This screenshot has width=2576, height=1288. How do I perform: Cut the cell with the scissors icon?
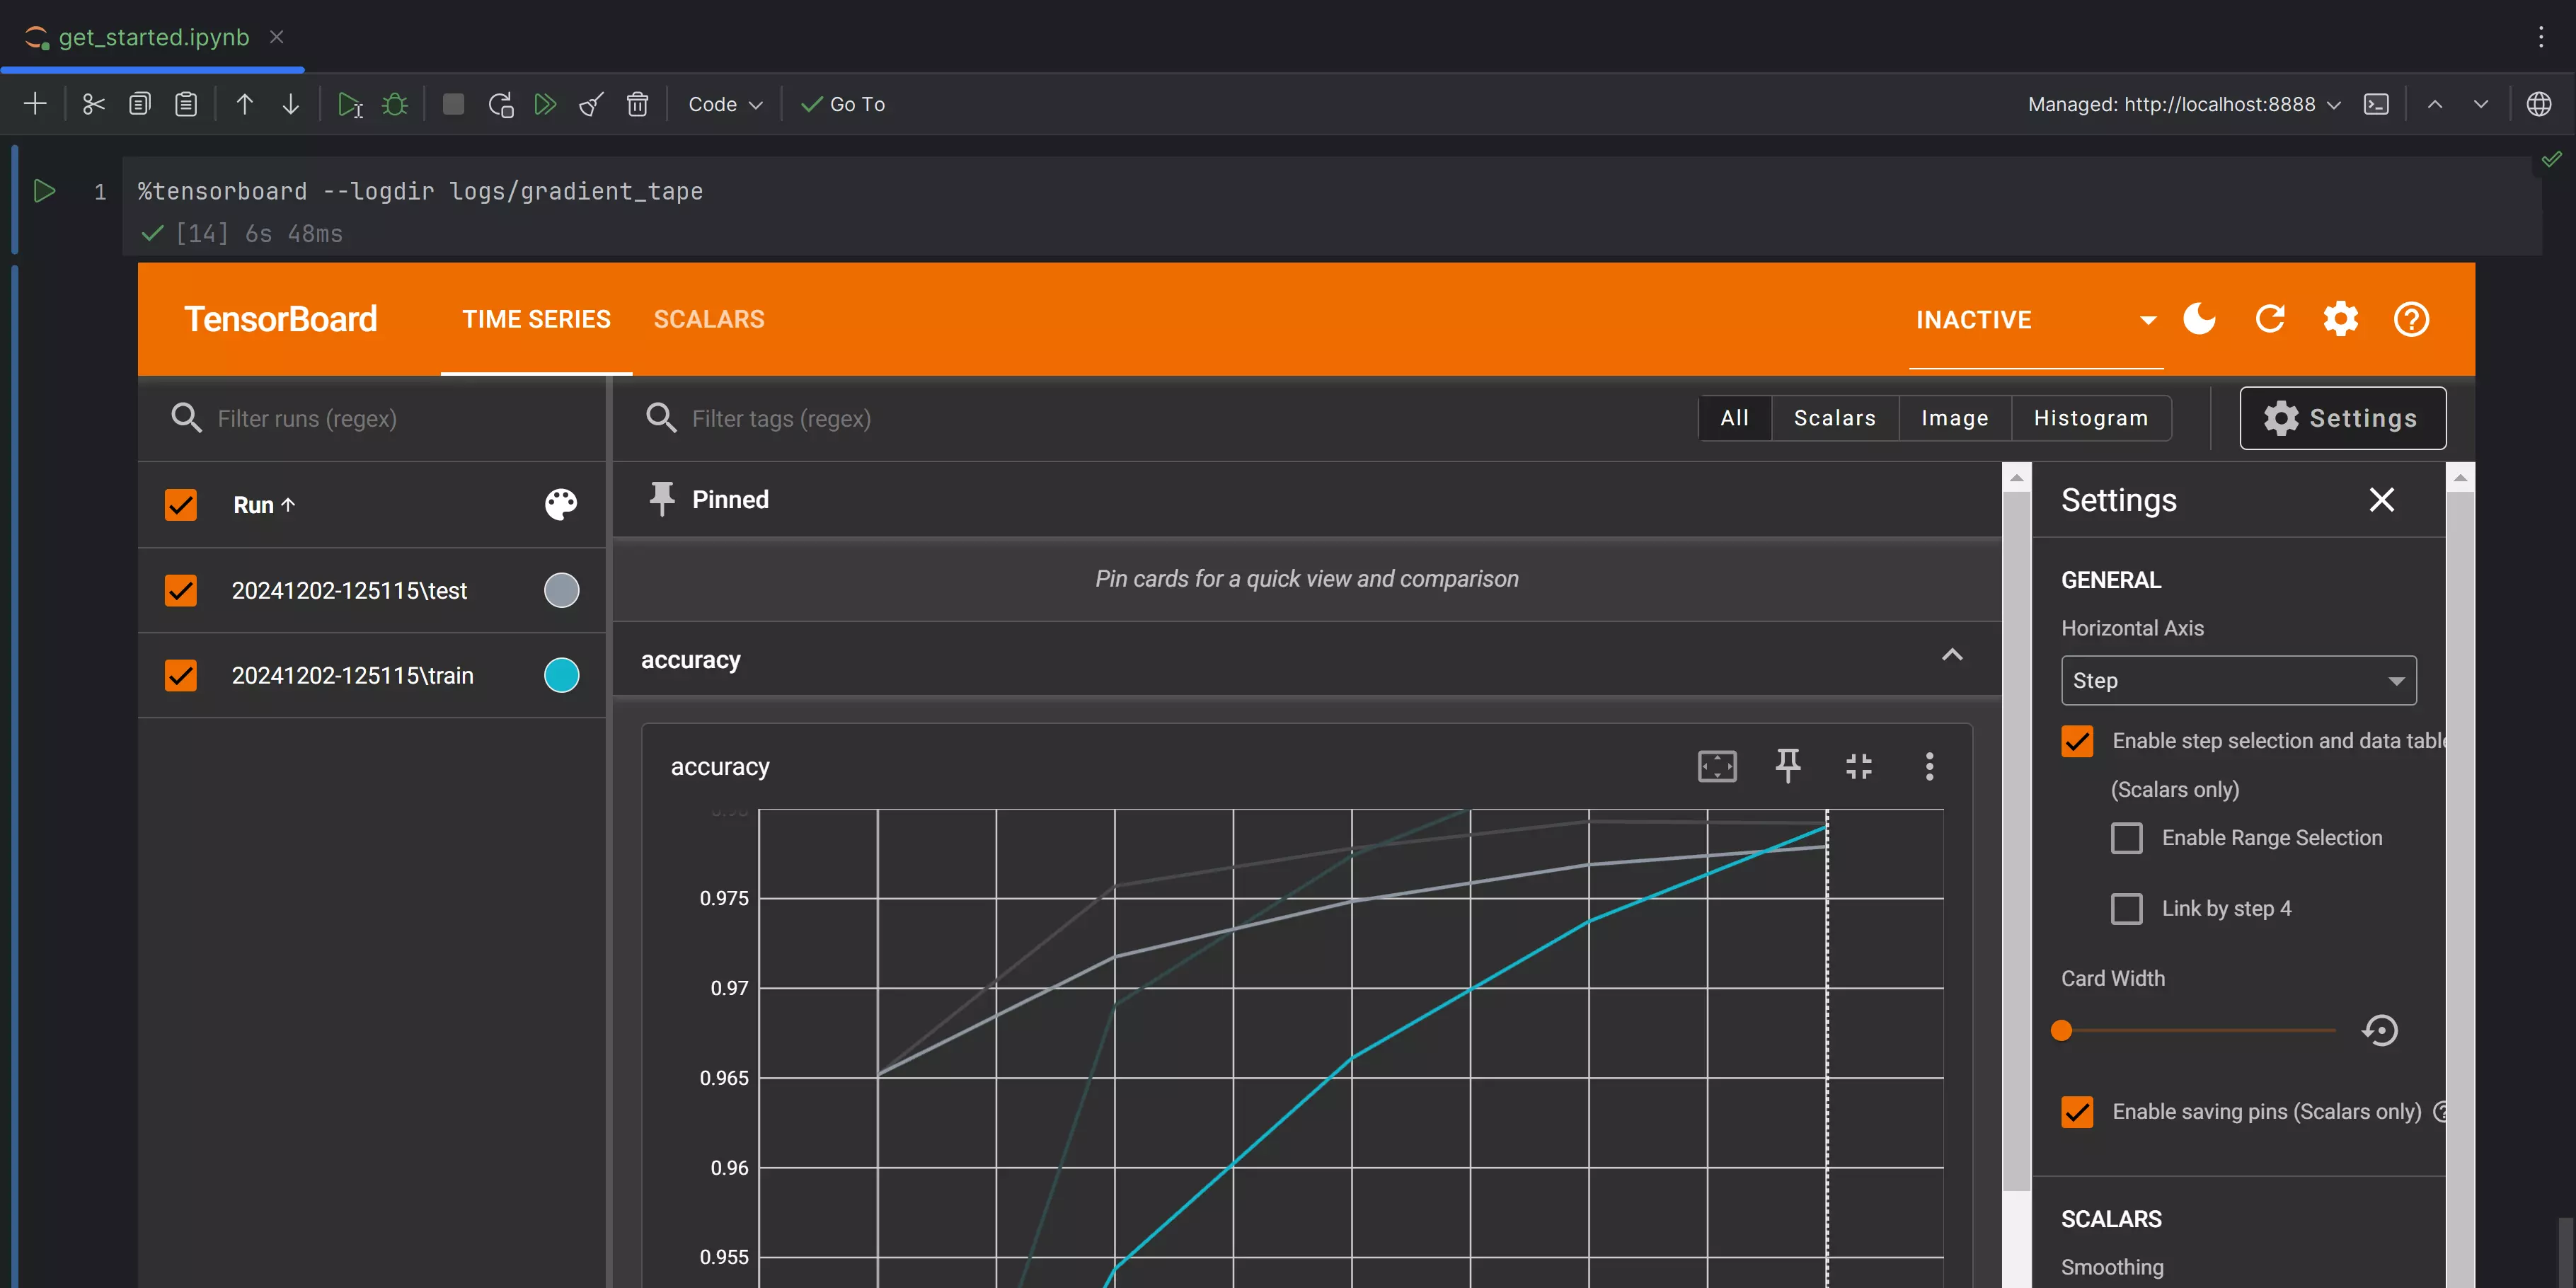point(93,104)
